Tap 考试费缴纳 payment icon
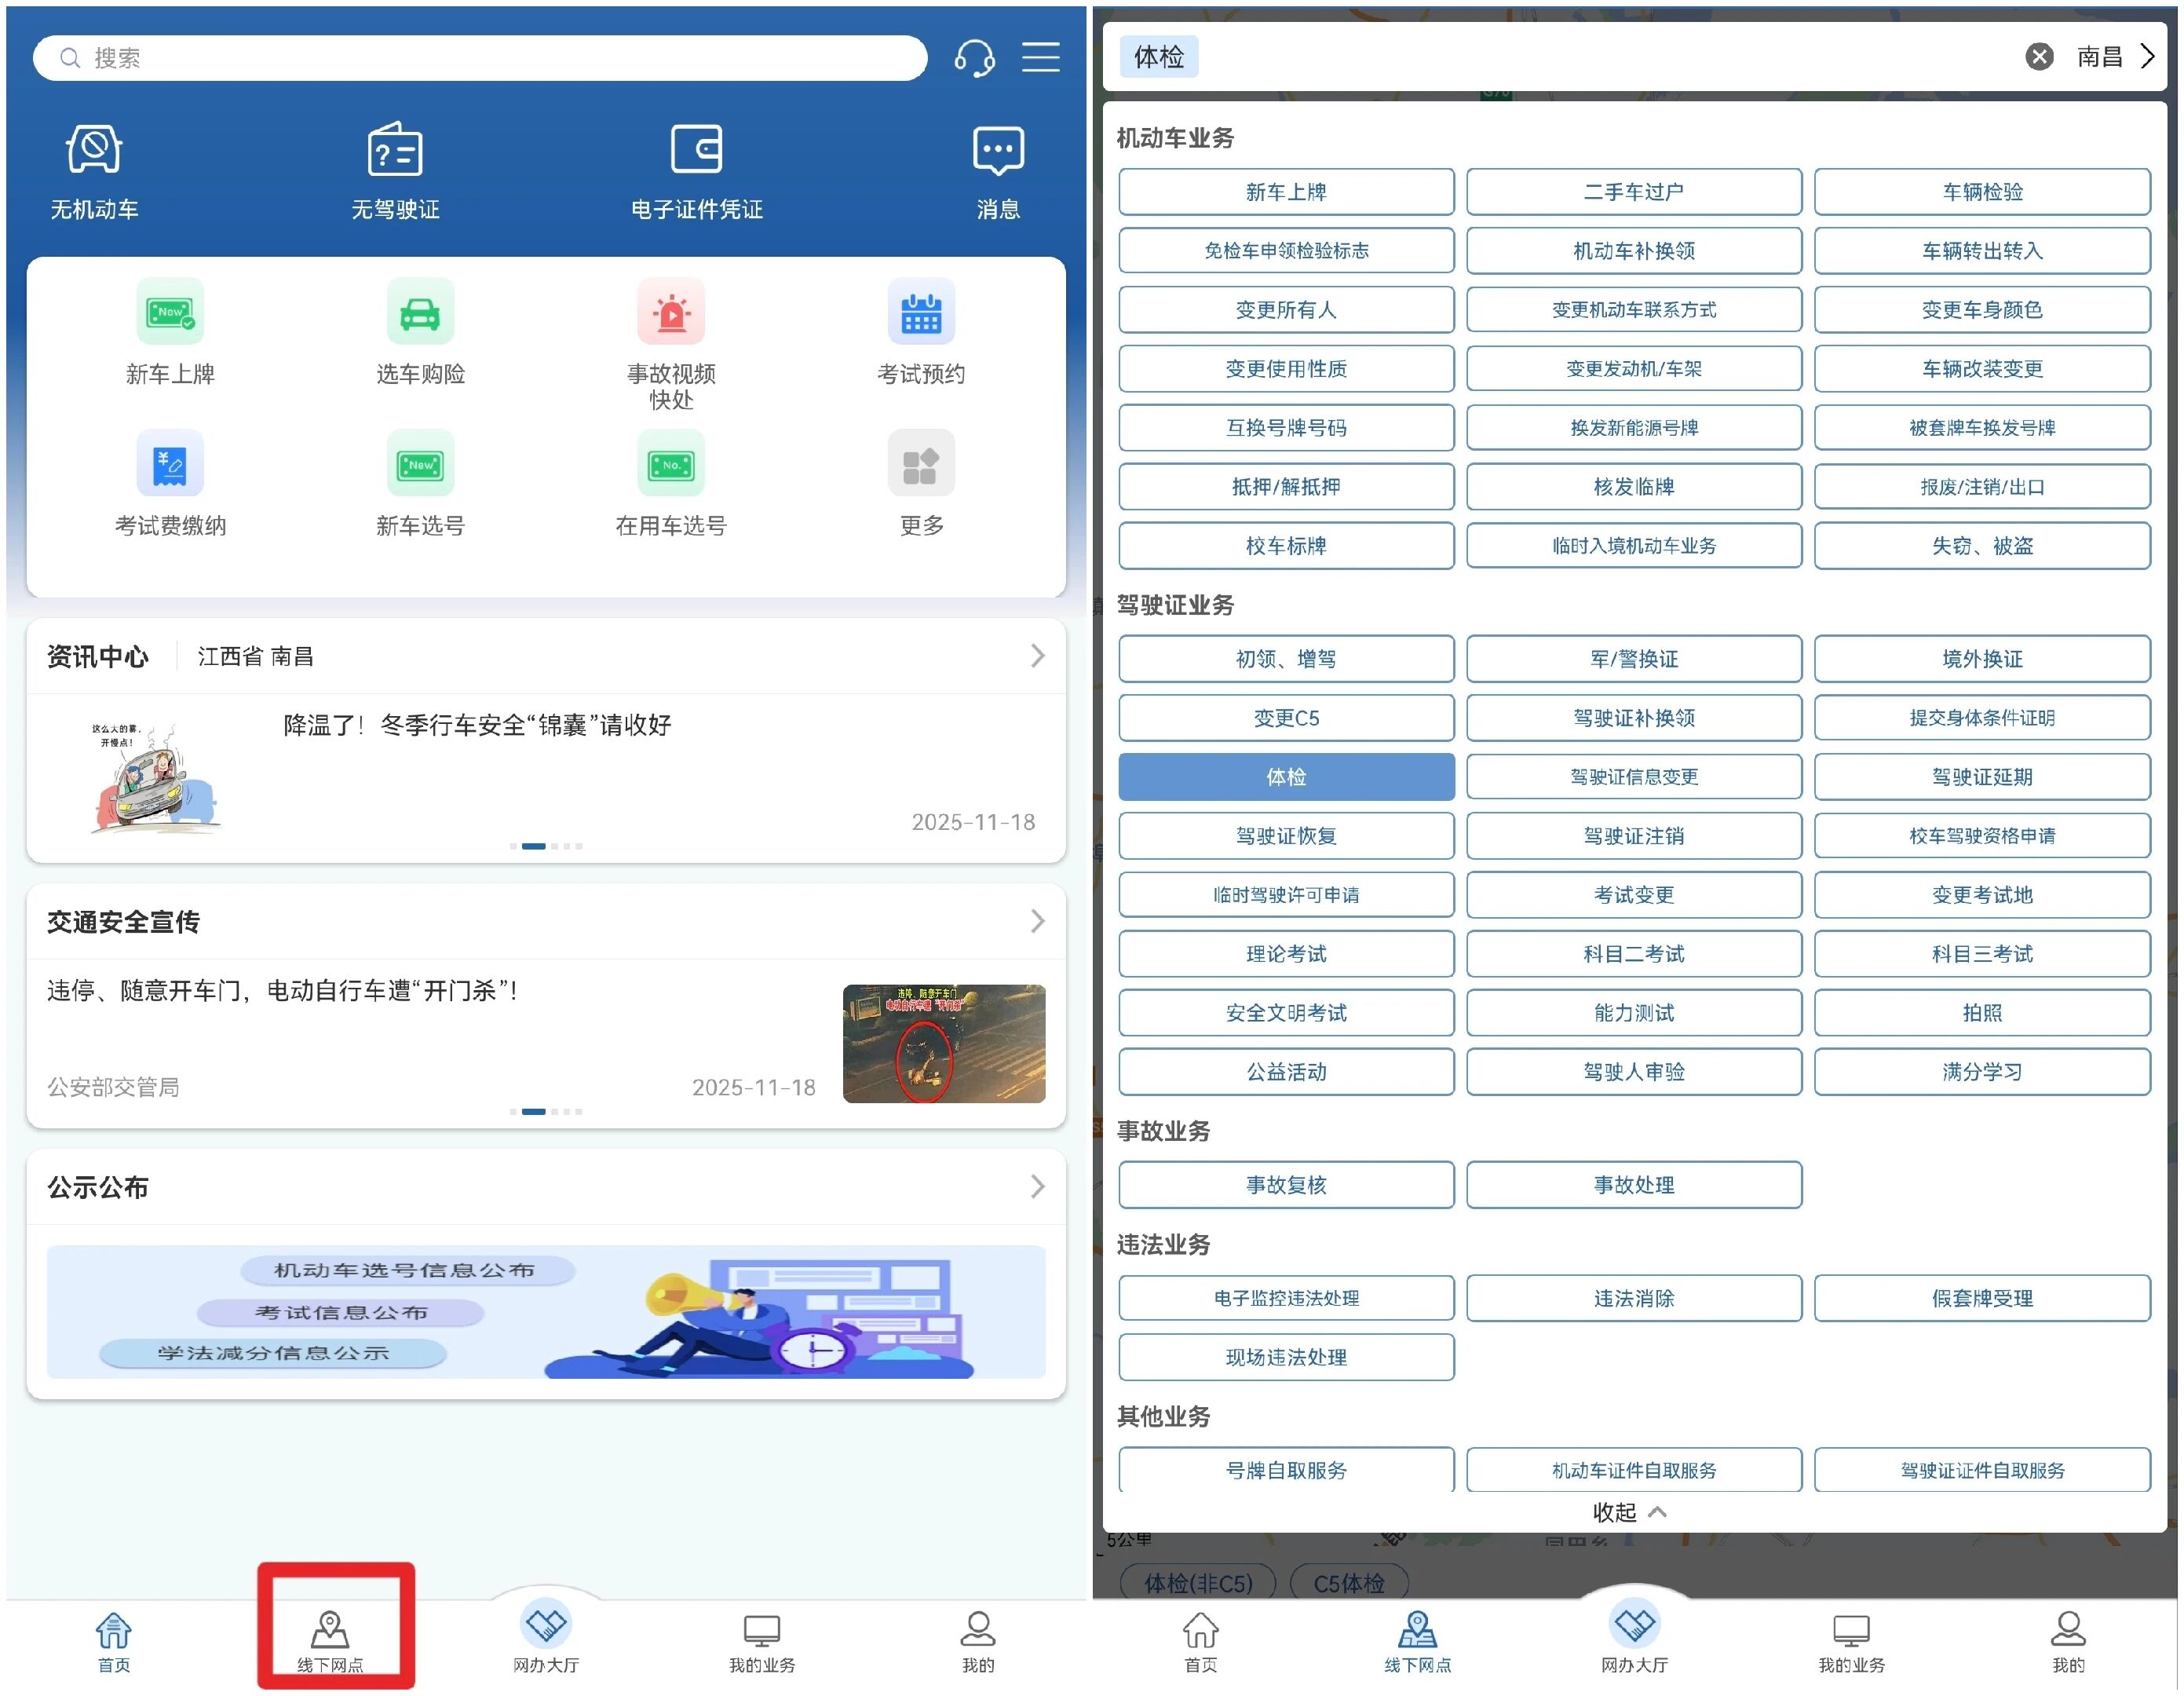The image size is (2184, 1696). pos(170,464)
